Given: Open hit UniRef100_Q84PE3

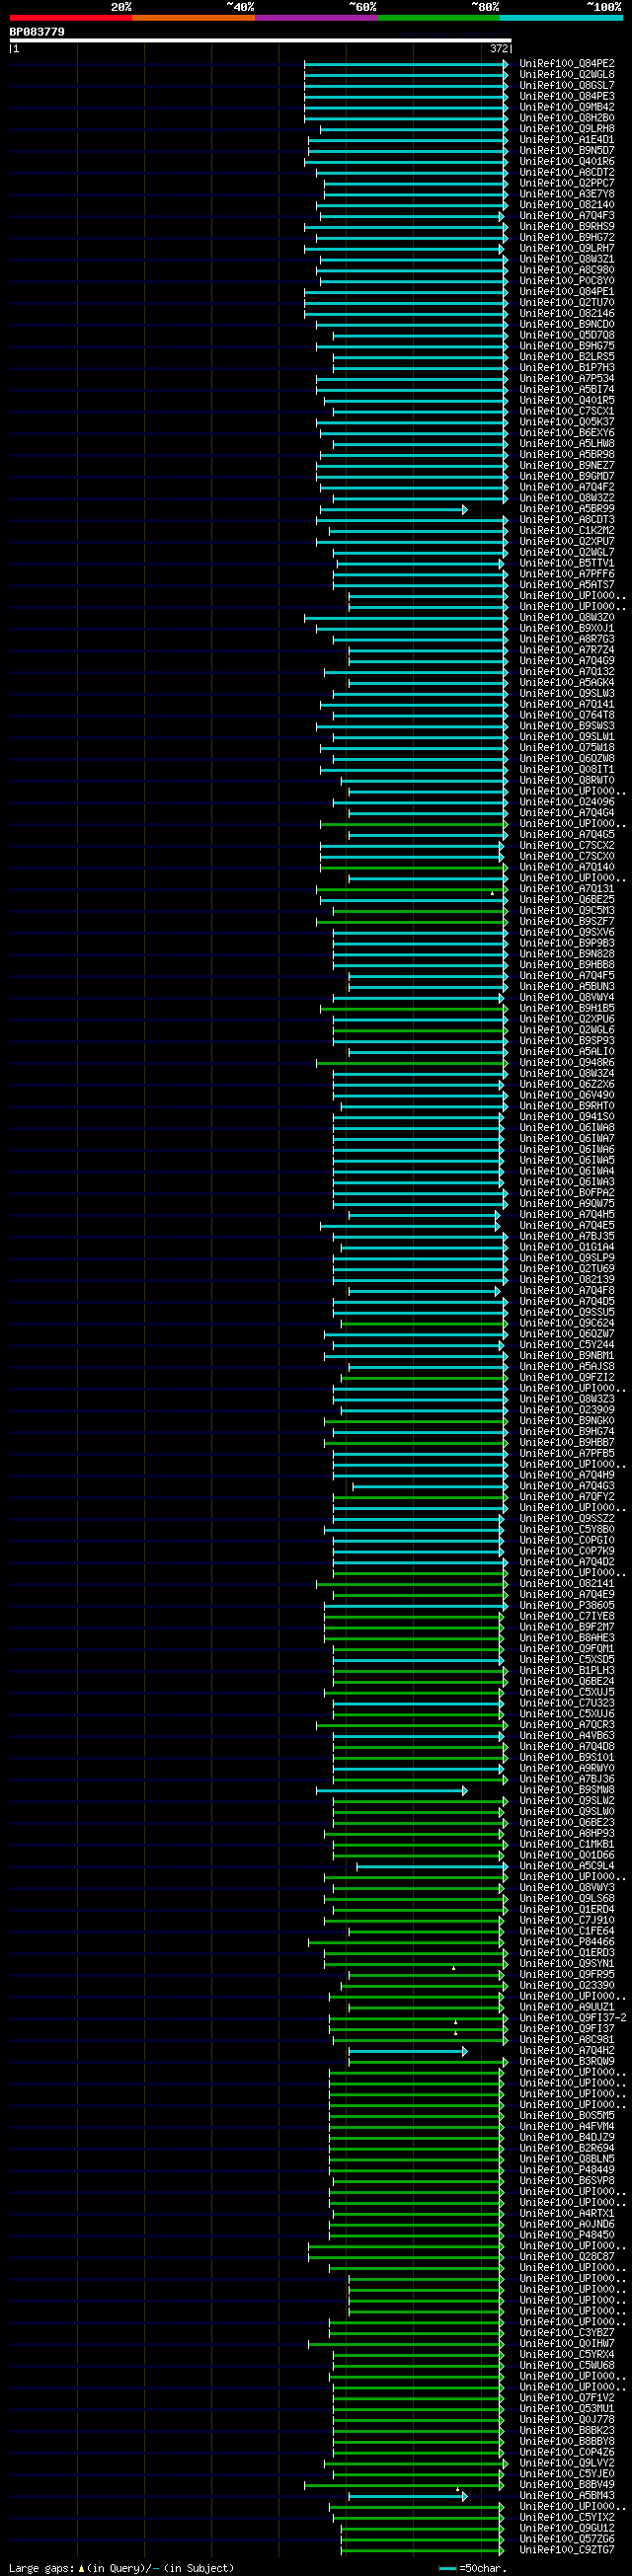Looking at the screenshot, I should coord(567,97).
